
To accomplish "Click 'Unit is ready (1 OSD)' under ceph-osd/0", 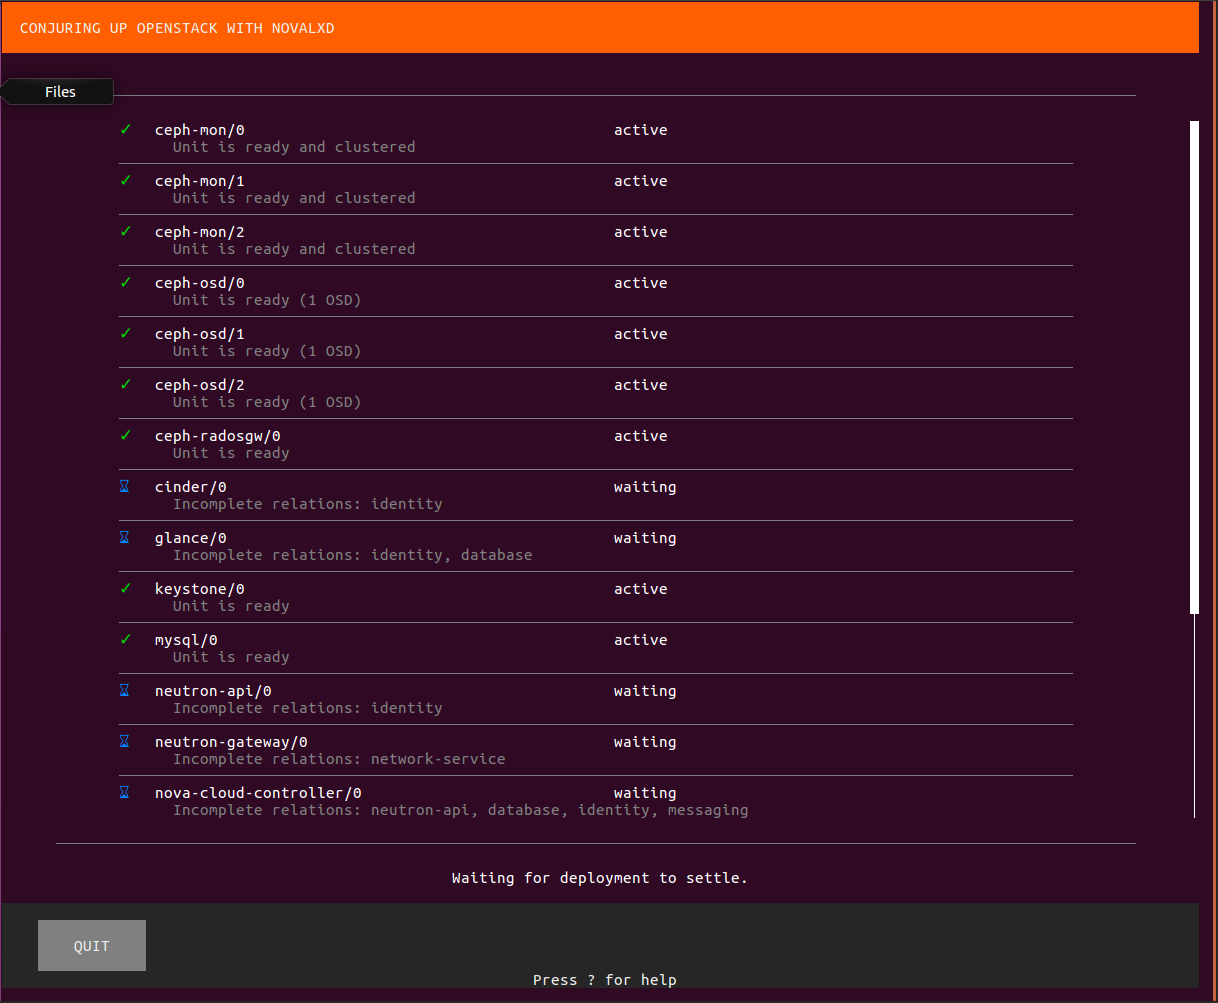I will point(267,300).
